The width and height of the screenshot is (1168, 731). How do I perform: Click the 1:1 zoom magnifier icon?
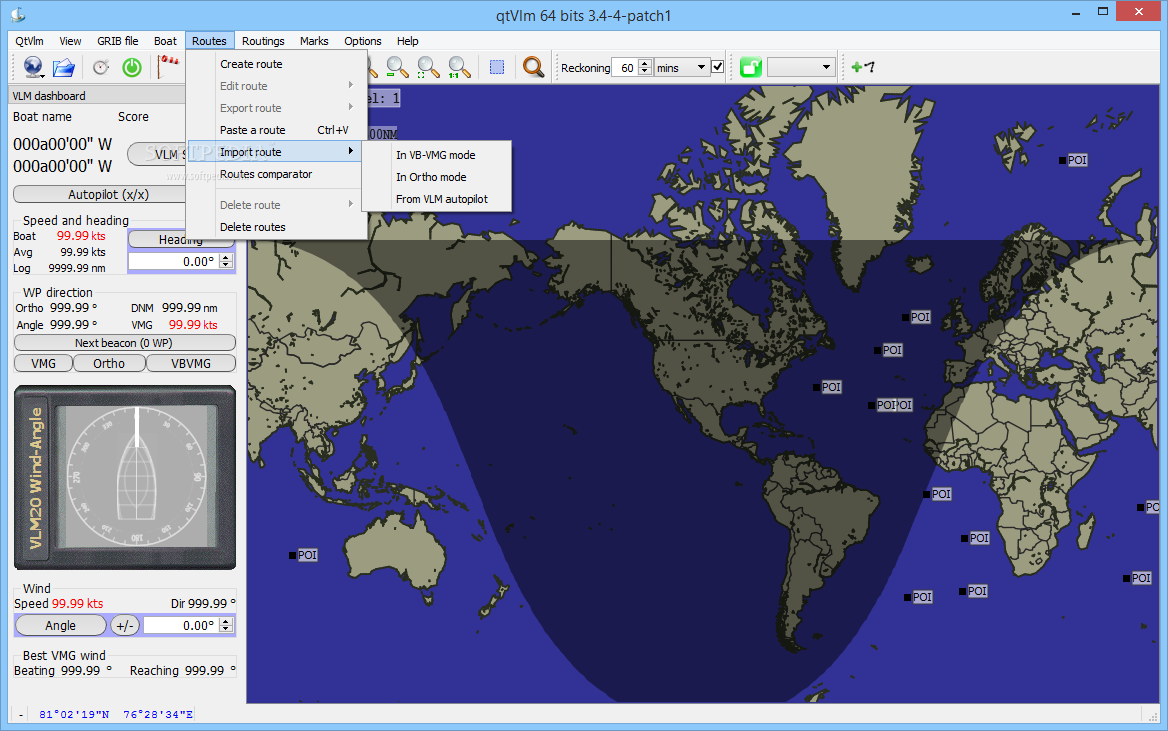(459, 67)
